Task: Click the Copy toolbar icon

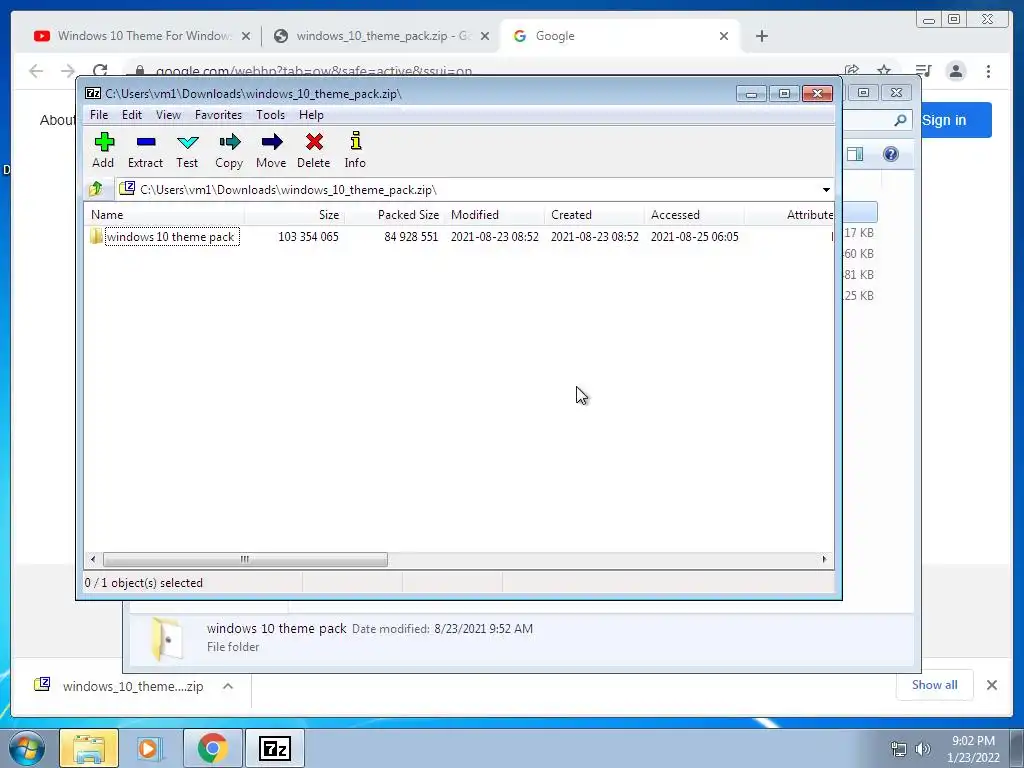Action: click(x=229, y=151)
